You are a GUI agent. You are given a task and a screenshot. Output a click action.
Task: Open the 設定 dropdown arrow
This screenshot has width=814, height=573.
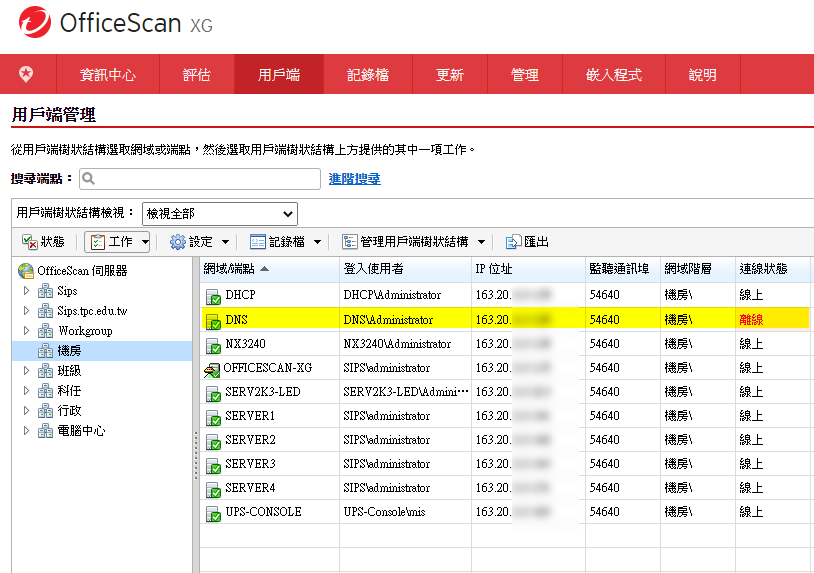225,242
